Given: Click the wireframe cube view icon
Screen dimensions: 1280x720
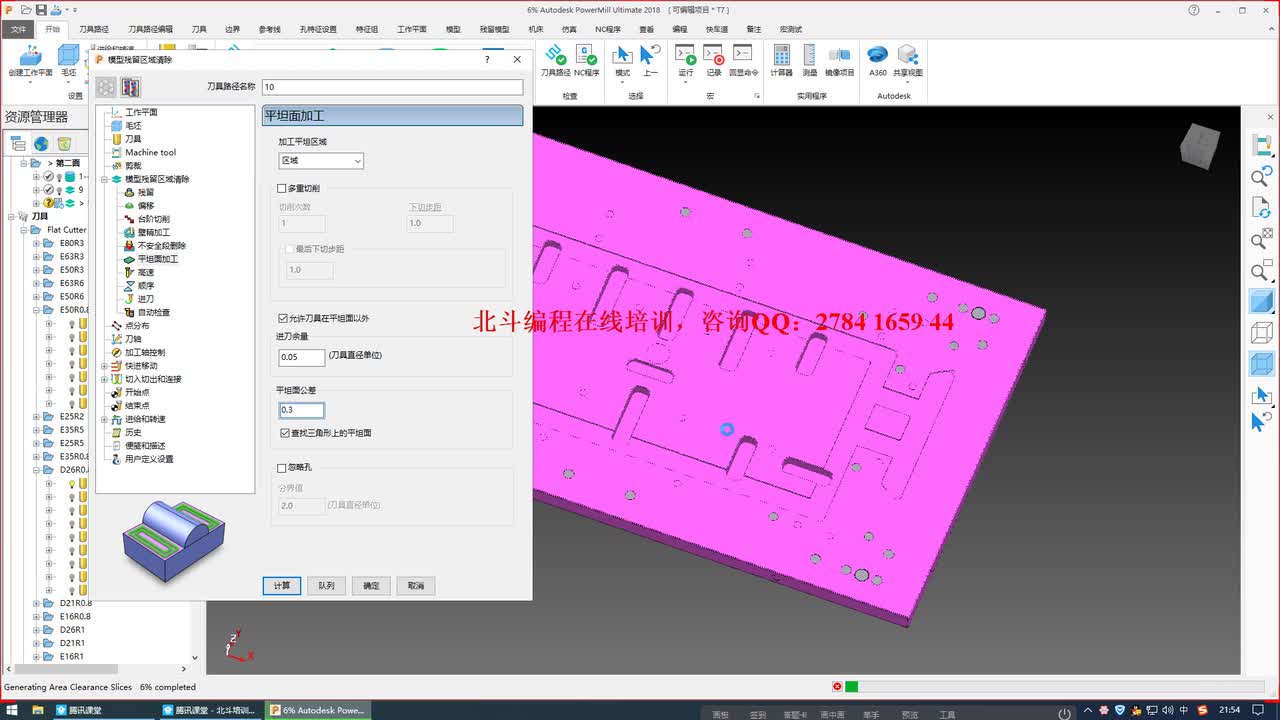Looking at the screenshot, I should 1261,333.
